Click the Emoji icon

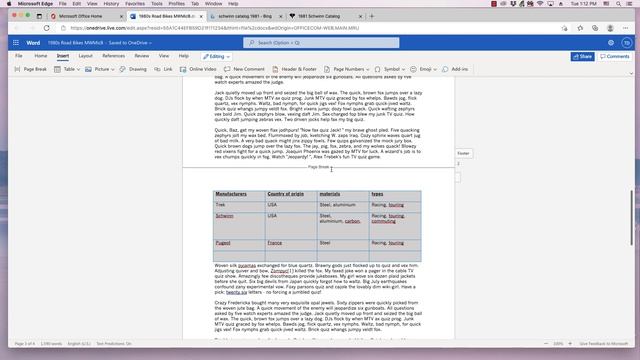[413, 69]
